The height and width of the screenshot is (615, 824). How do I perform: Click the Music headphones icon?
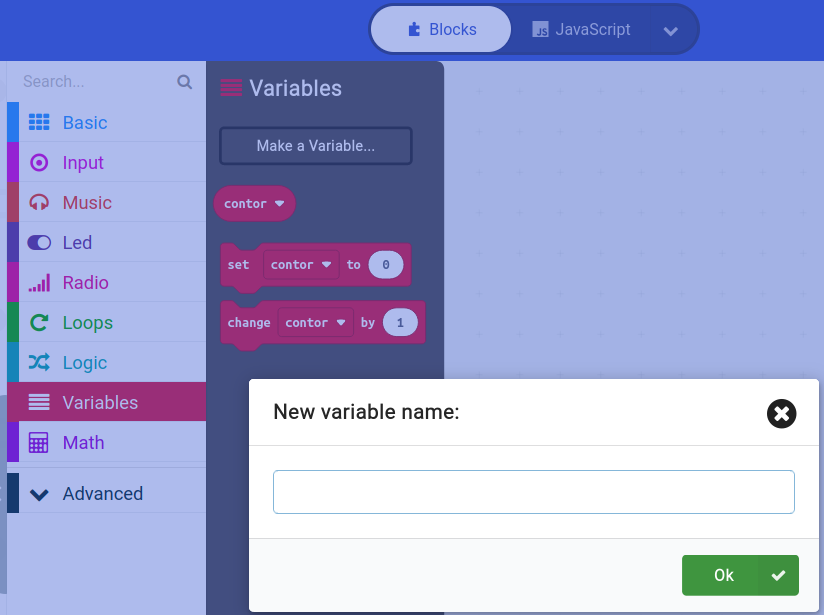pos(39,203)
